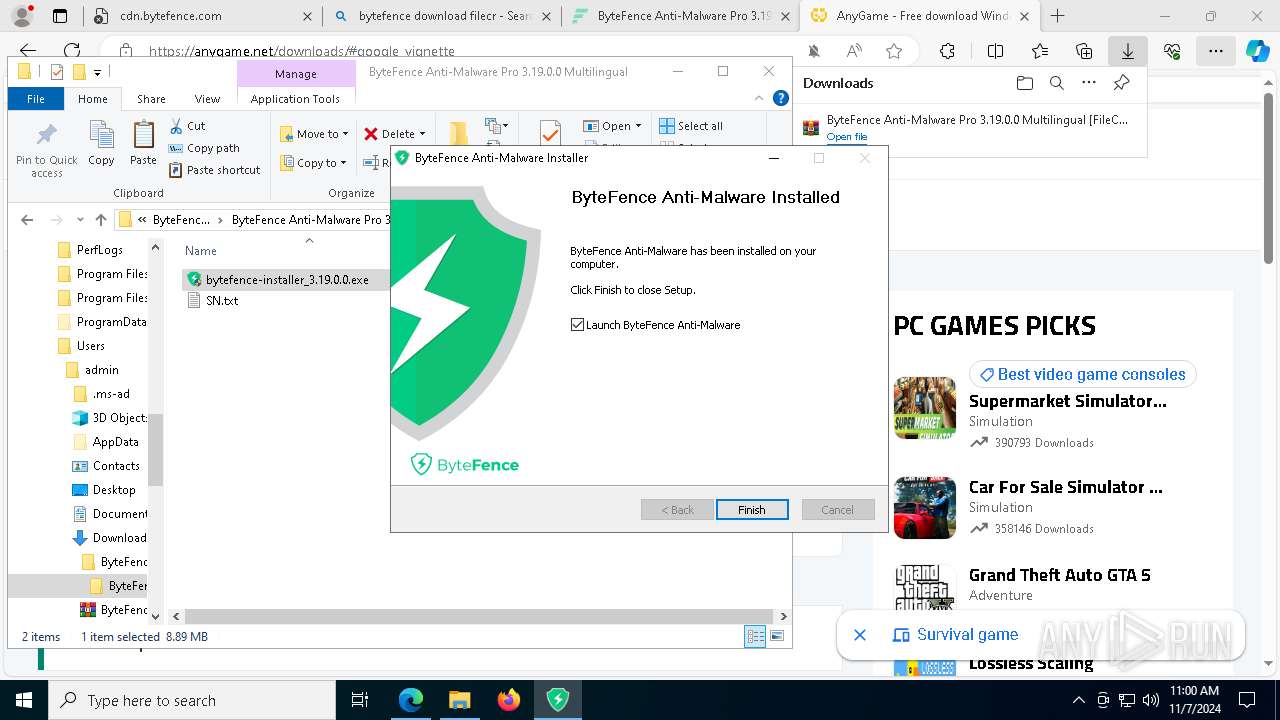The height and width of the screenshot is (720, 1280).
Task: Click the Paste icon in ribbon
Action: [143, 143]
